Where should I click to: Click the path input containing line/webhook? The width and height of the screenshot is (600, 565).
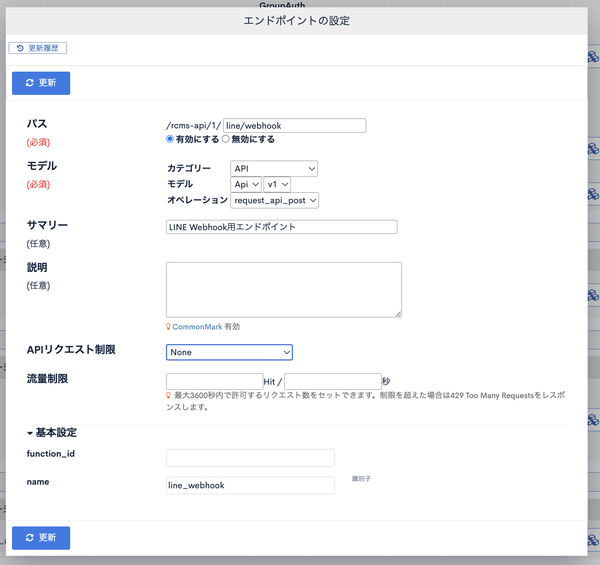(295, 125)
